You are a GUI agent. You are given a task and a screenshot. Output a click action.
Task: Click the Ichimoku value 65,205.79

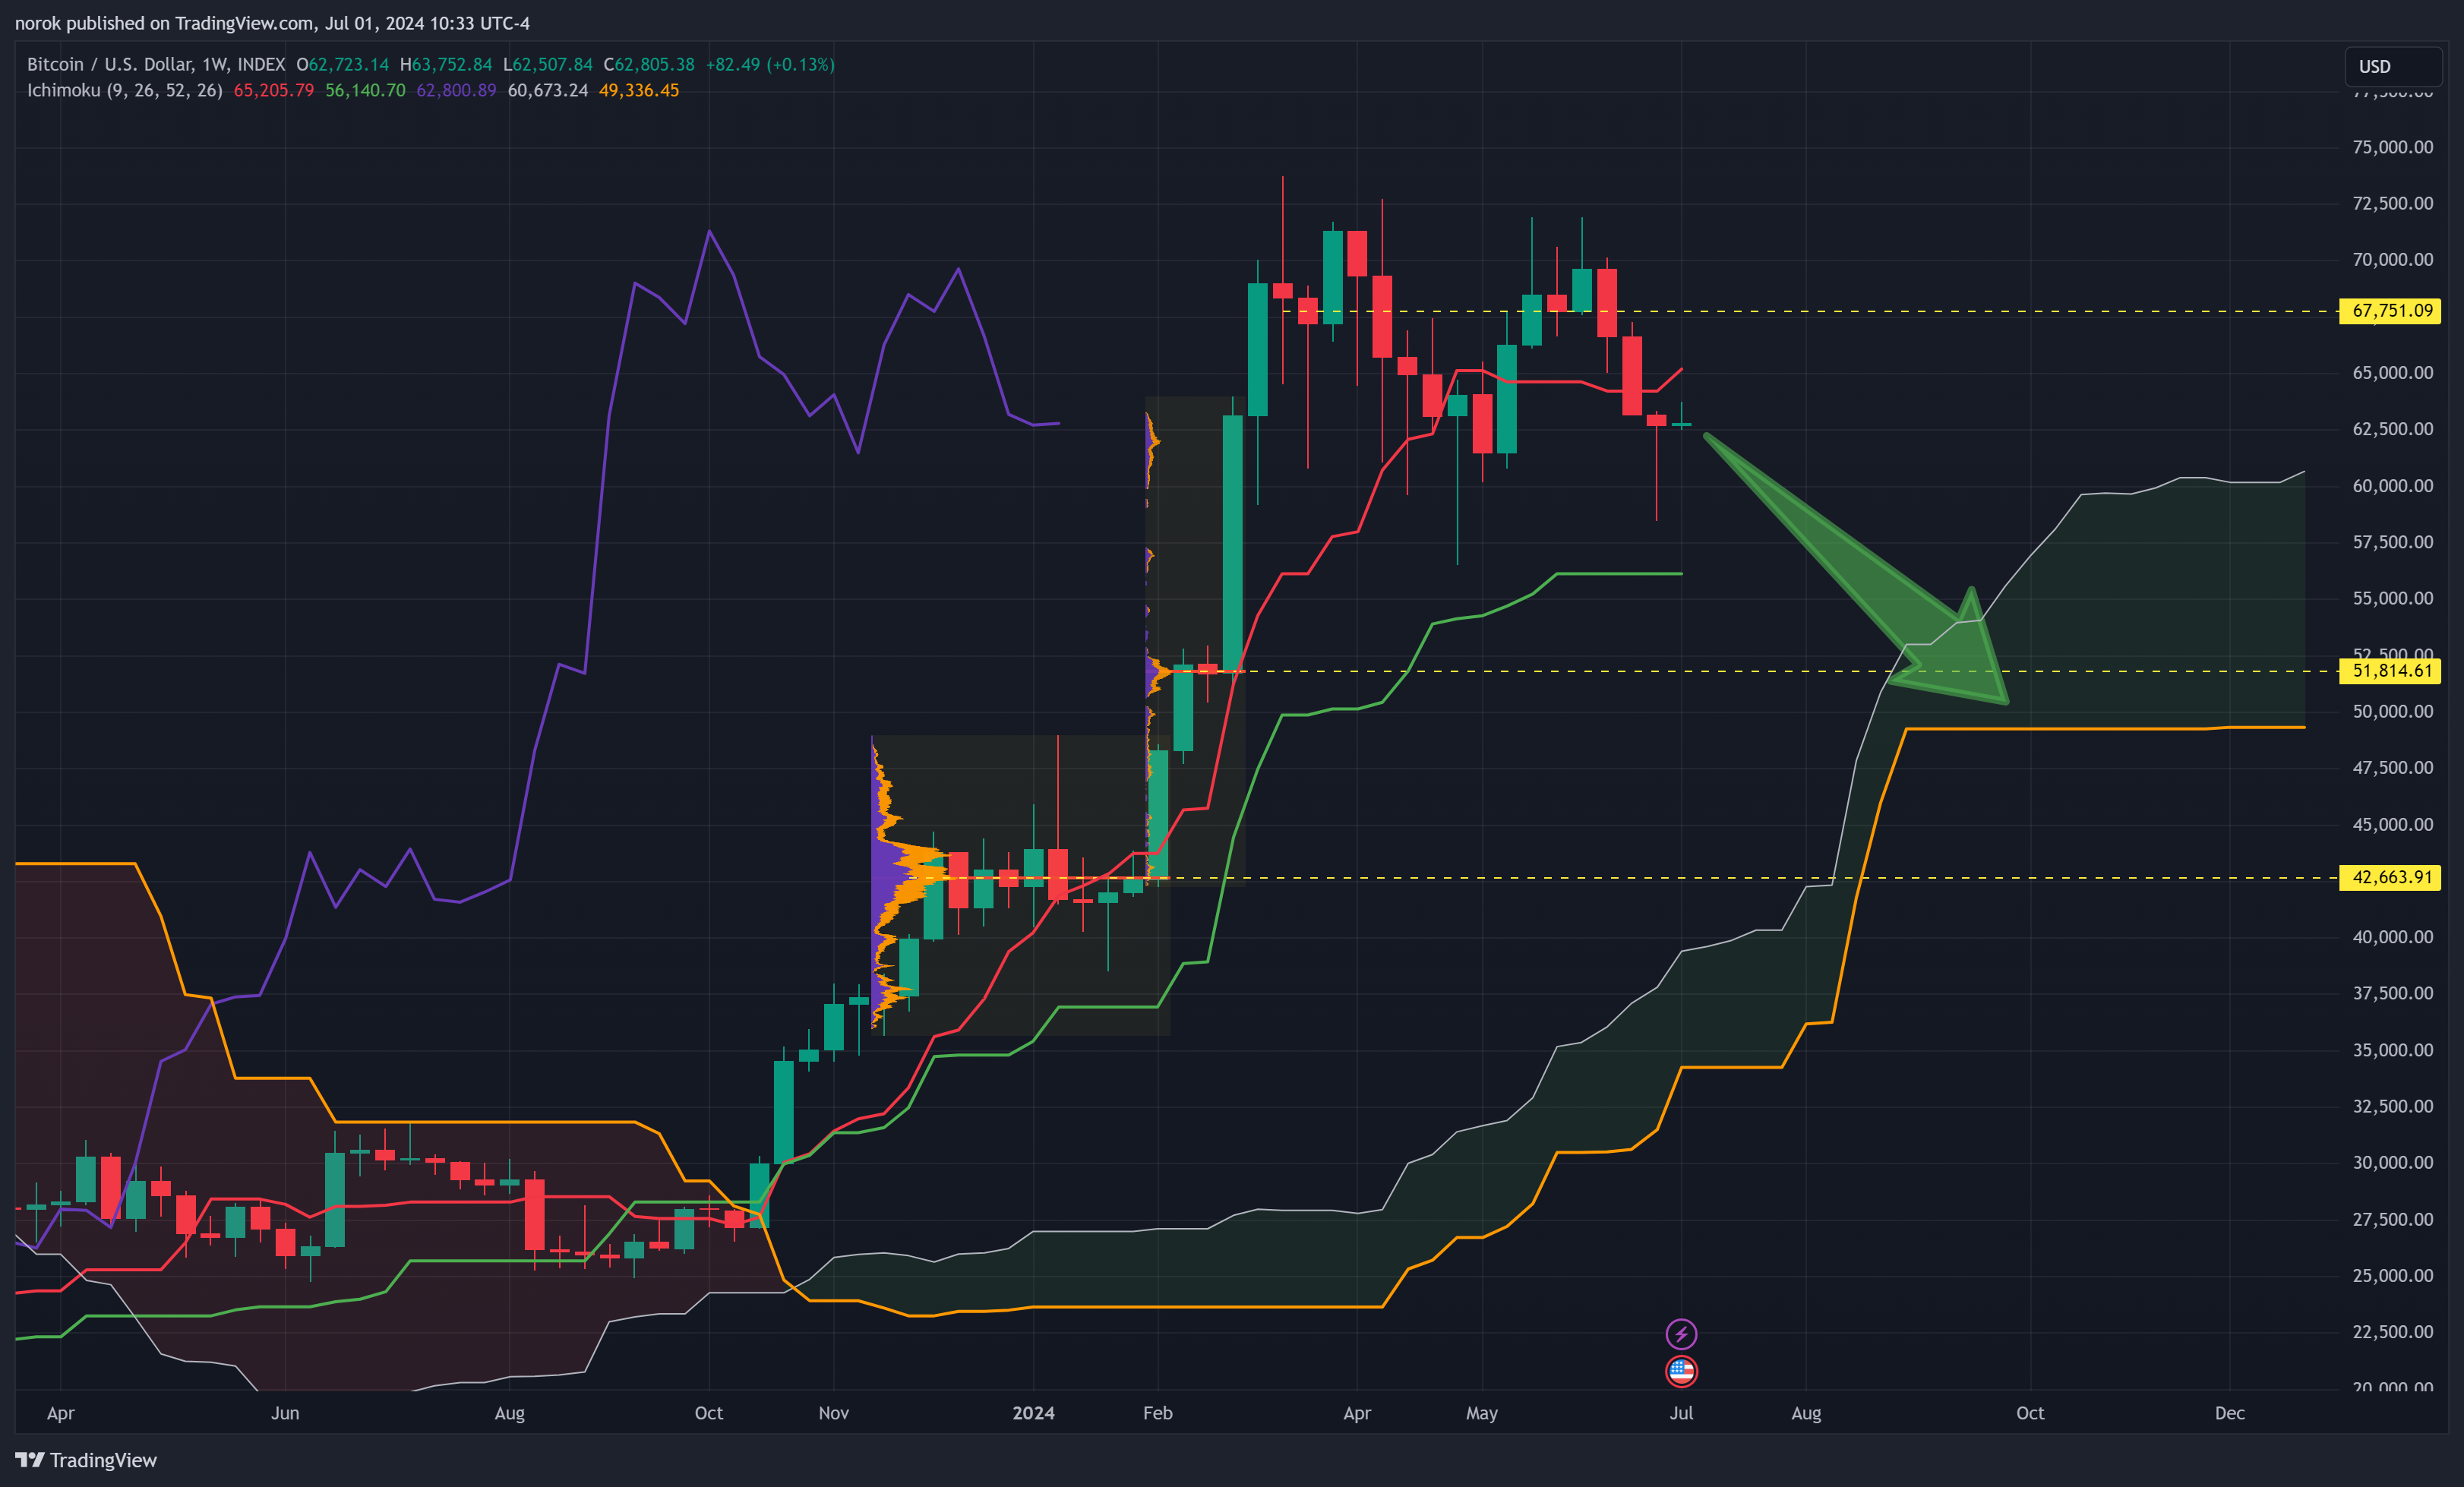273,90
